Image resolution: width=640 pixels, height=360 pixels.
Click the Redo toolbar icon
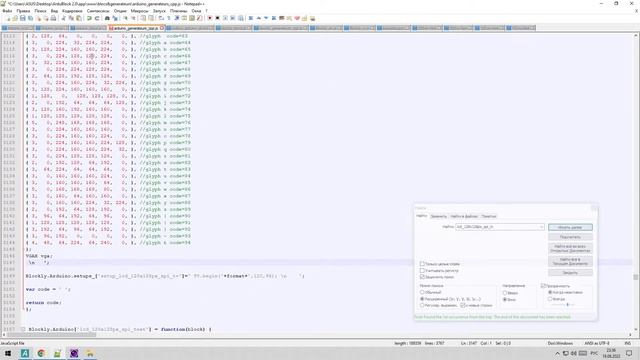point(97,18)
